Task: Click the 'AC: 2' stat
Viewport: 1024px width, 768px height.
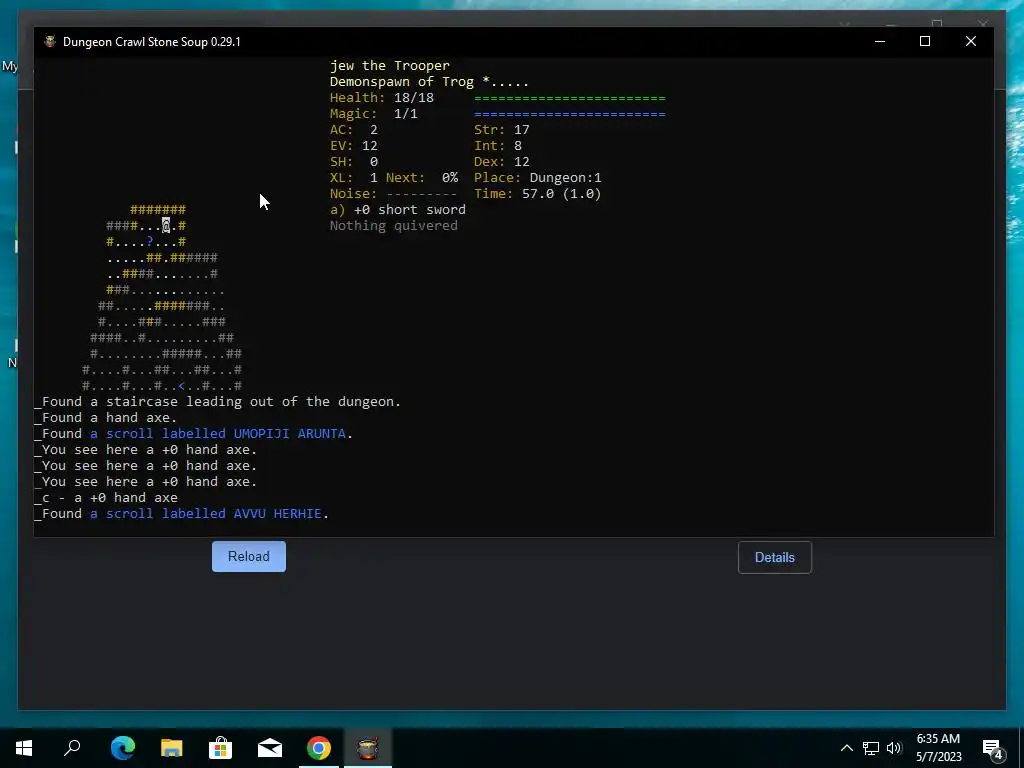Action: point(354,129)
